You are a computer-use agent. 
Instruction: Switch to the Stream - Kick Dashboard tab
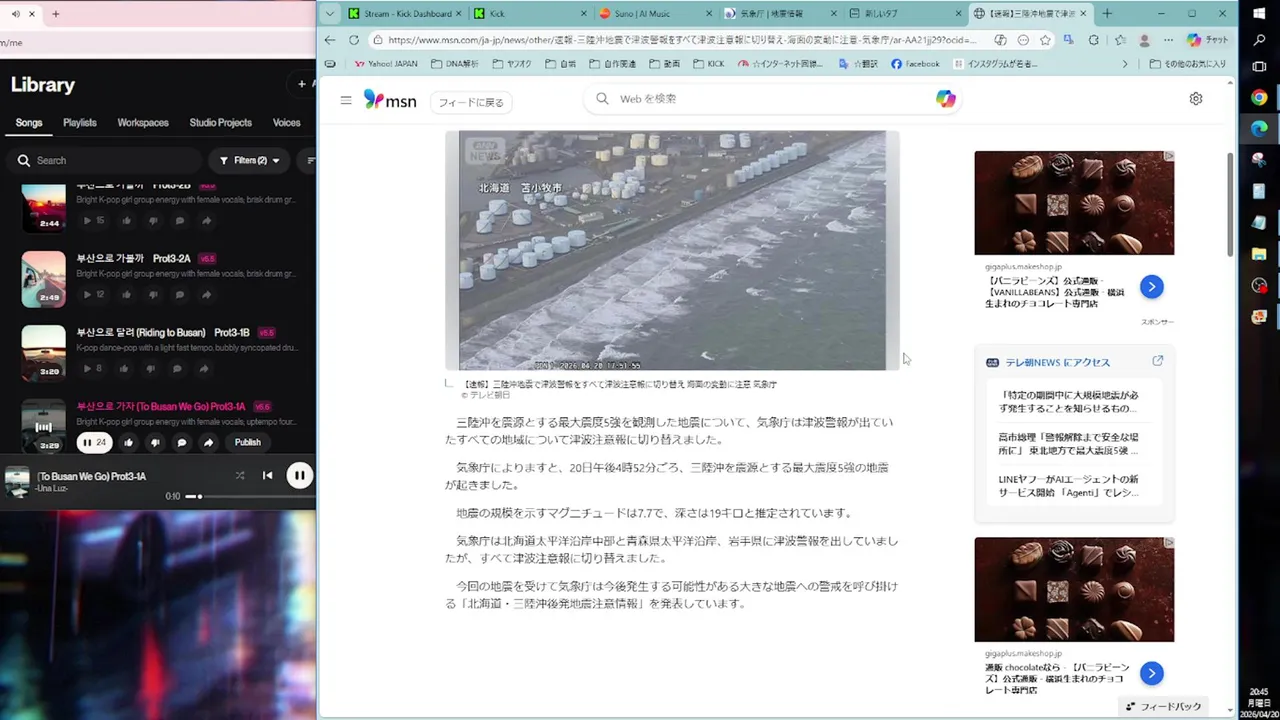point(405,14)
